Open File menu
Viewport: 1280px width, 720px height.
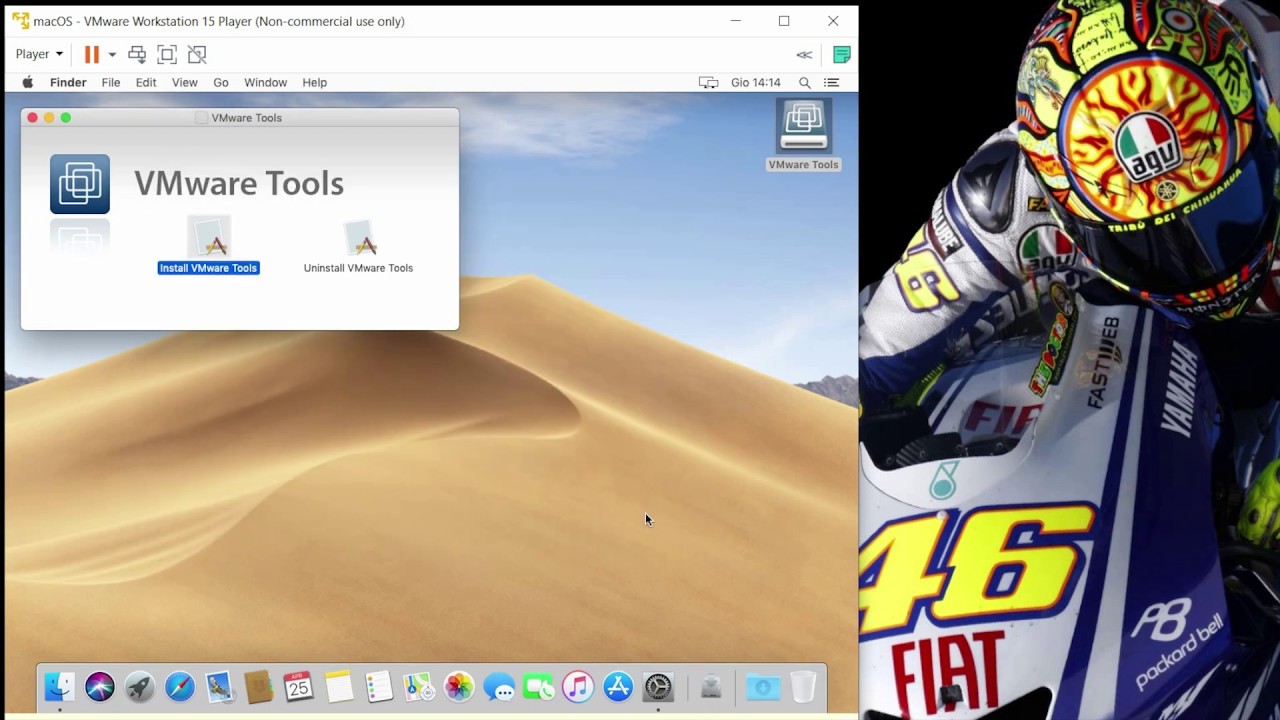point(111,83)
